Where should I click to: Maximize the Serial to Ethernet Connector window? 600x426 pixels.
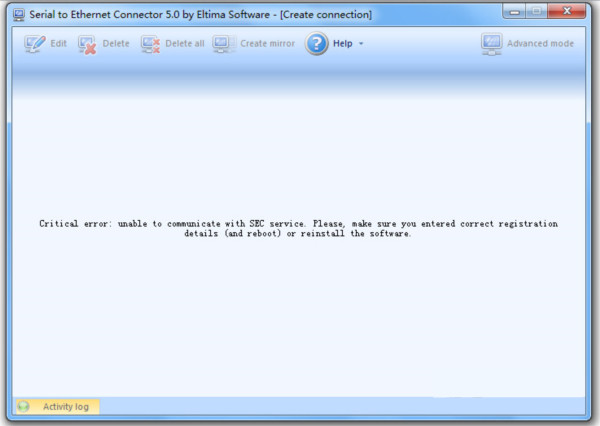(x=536, y=14)
